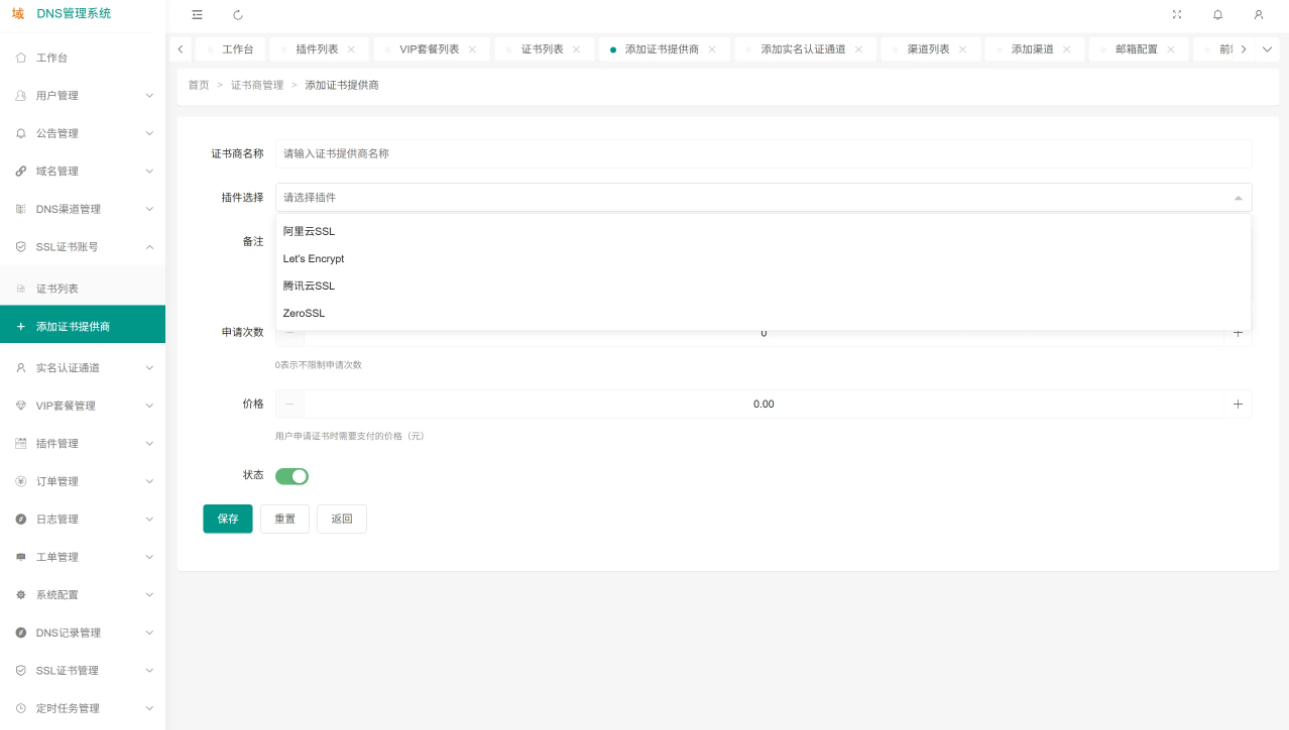Open the notification bell
This screenshot has width=1289, height=730.
[1217, 15]
